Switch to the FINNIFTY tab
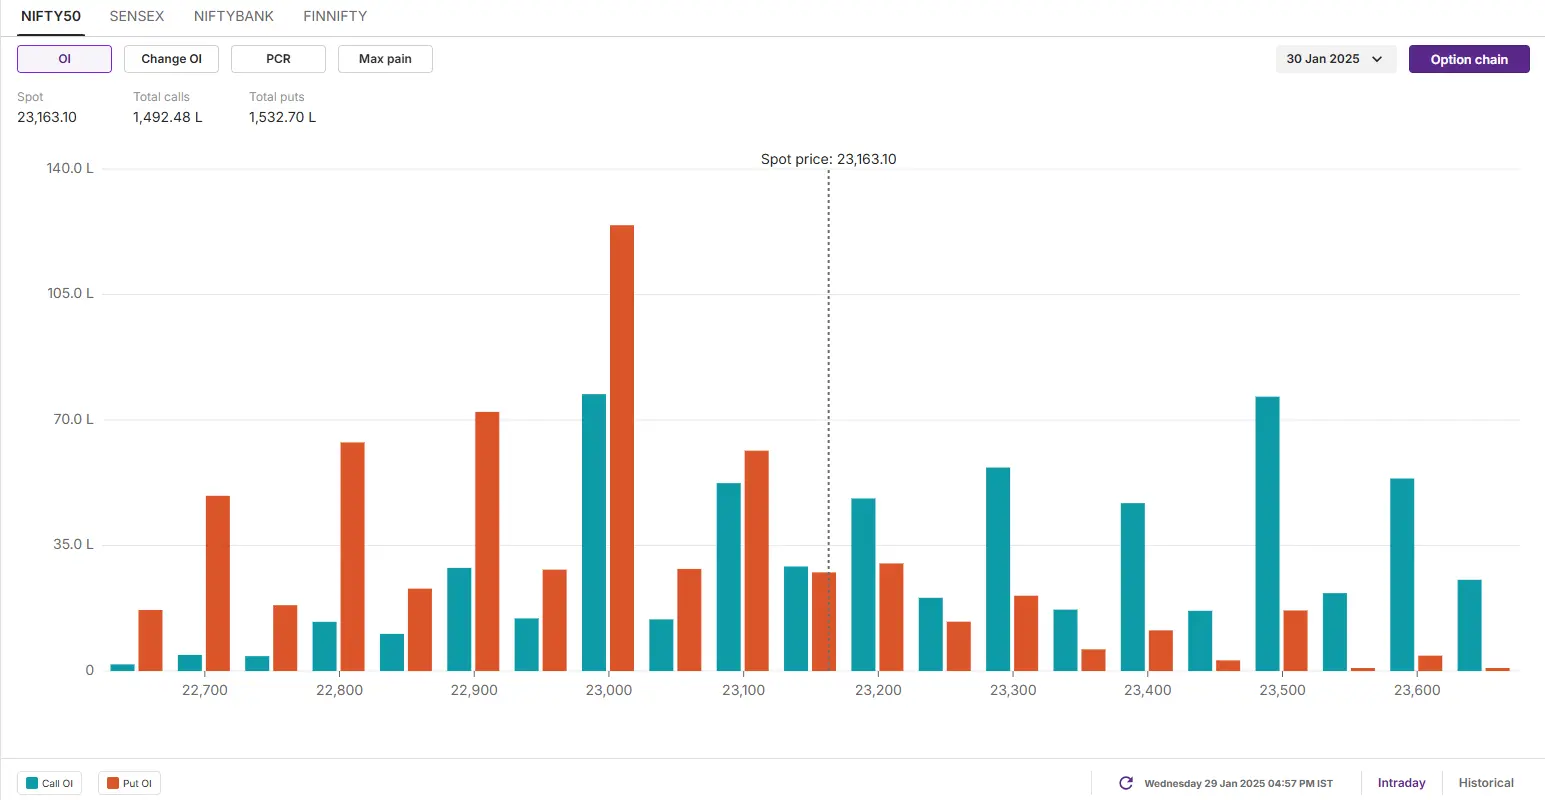This screenshot has width=1545, height=800. coord(335,16)
